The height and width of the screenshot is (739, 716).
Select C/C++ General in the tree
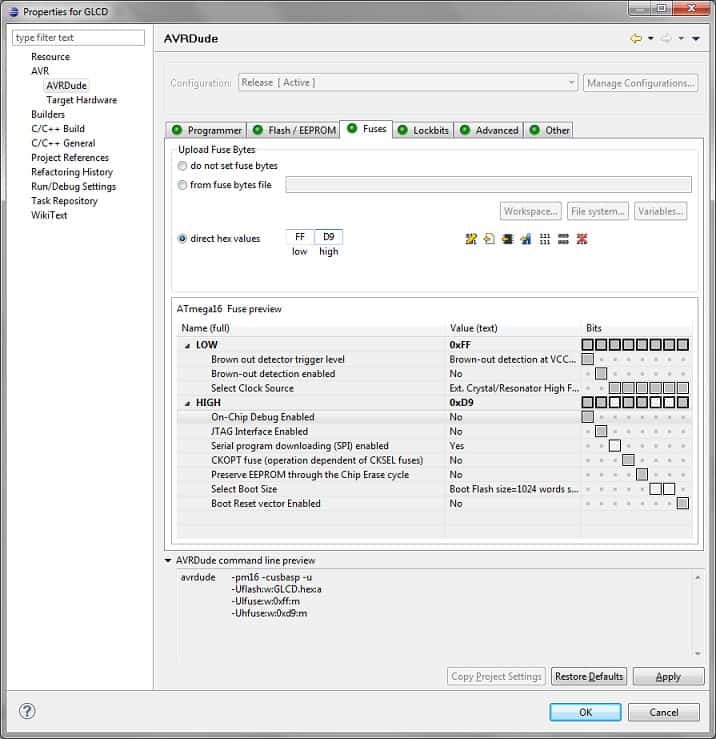pyautogui.click(x=63, y=143)
